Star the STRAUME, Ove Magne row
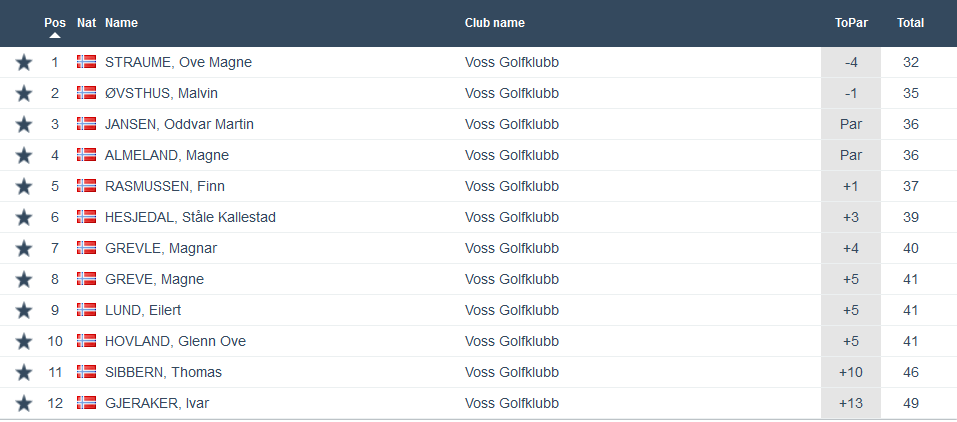The width and height of the screenshot is (957, 422). (24, 63)
